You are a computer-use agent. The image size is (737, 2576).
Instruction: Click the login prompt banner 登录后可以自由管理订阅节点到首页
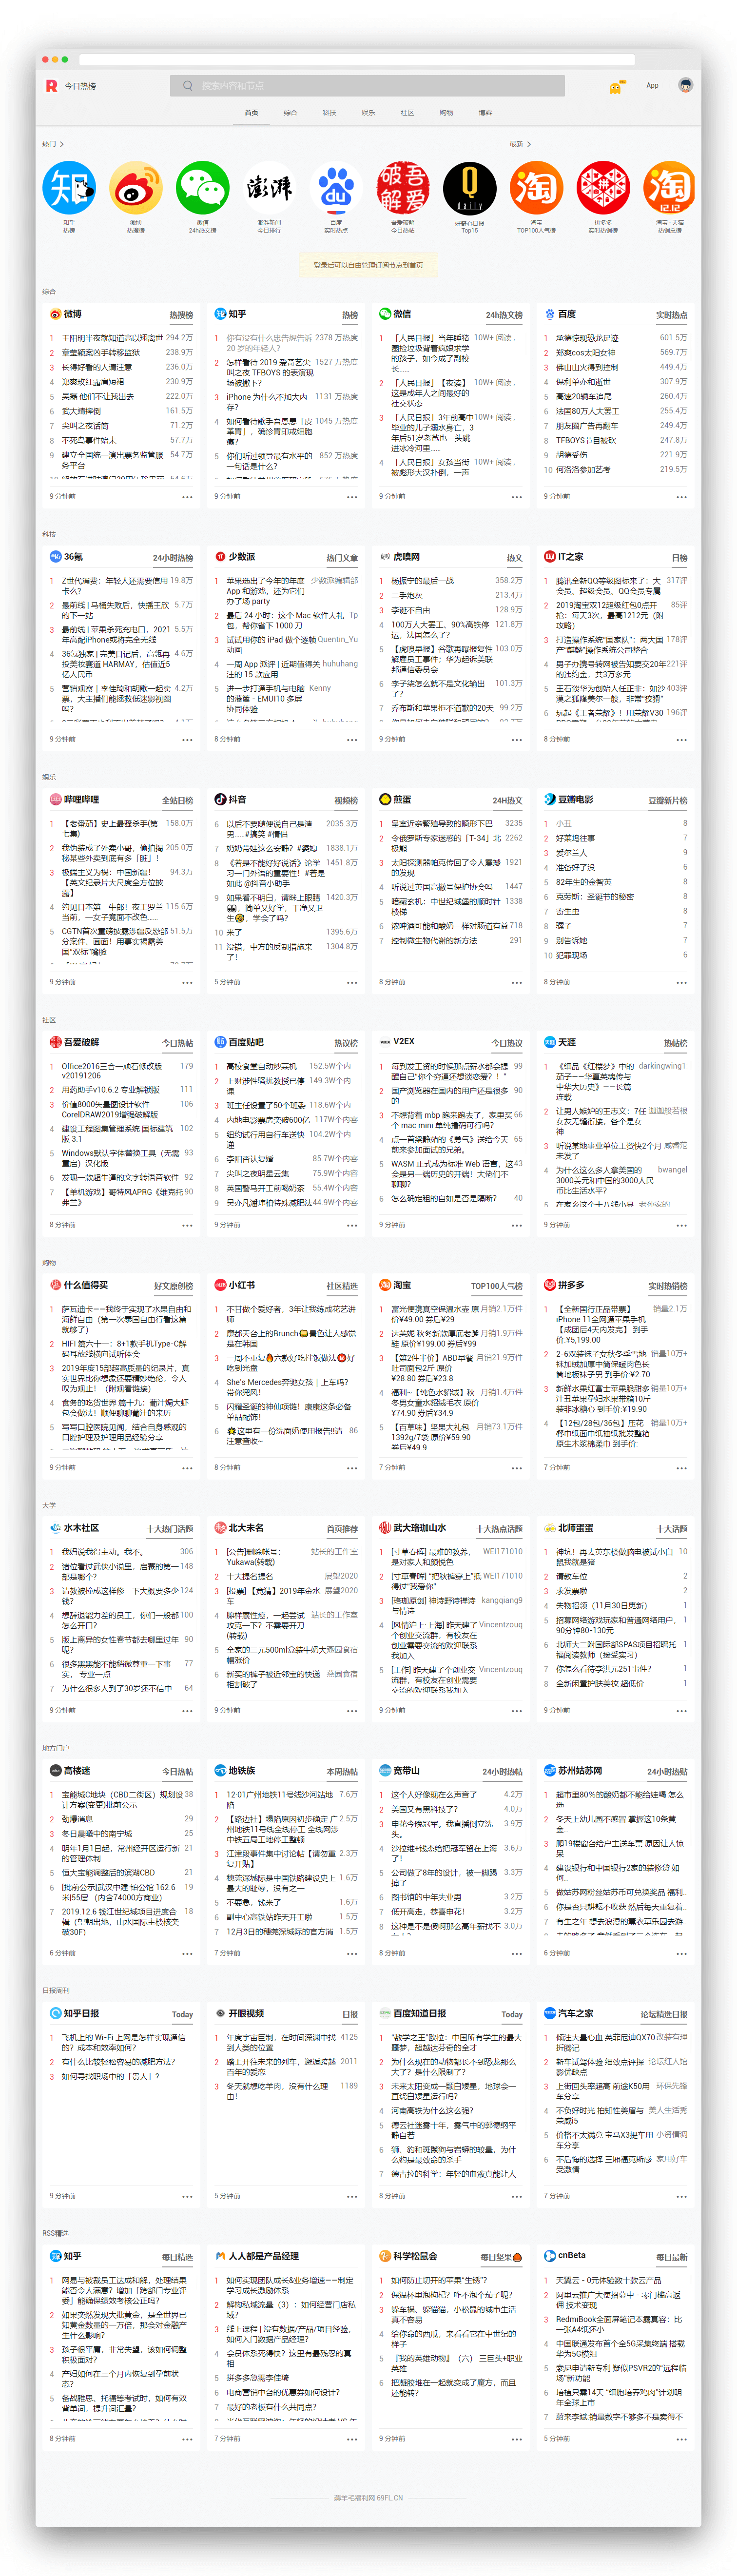tap(368, 265)
